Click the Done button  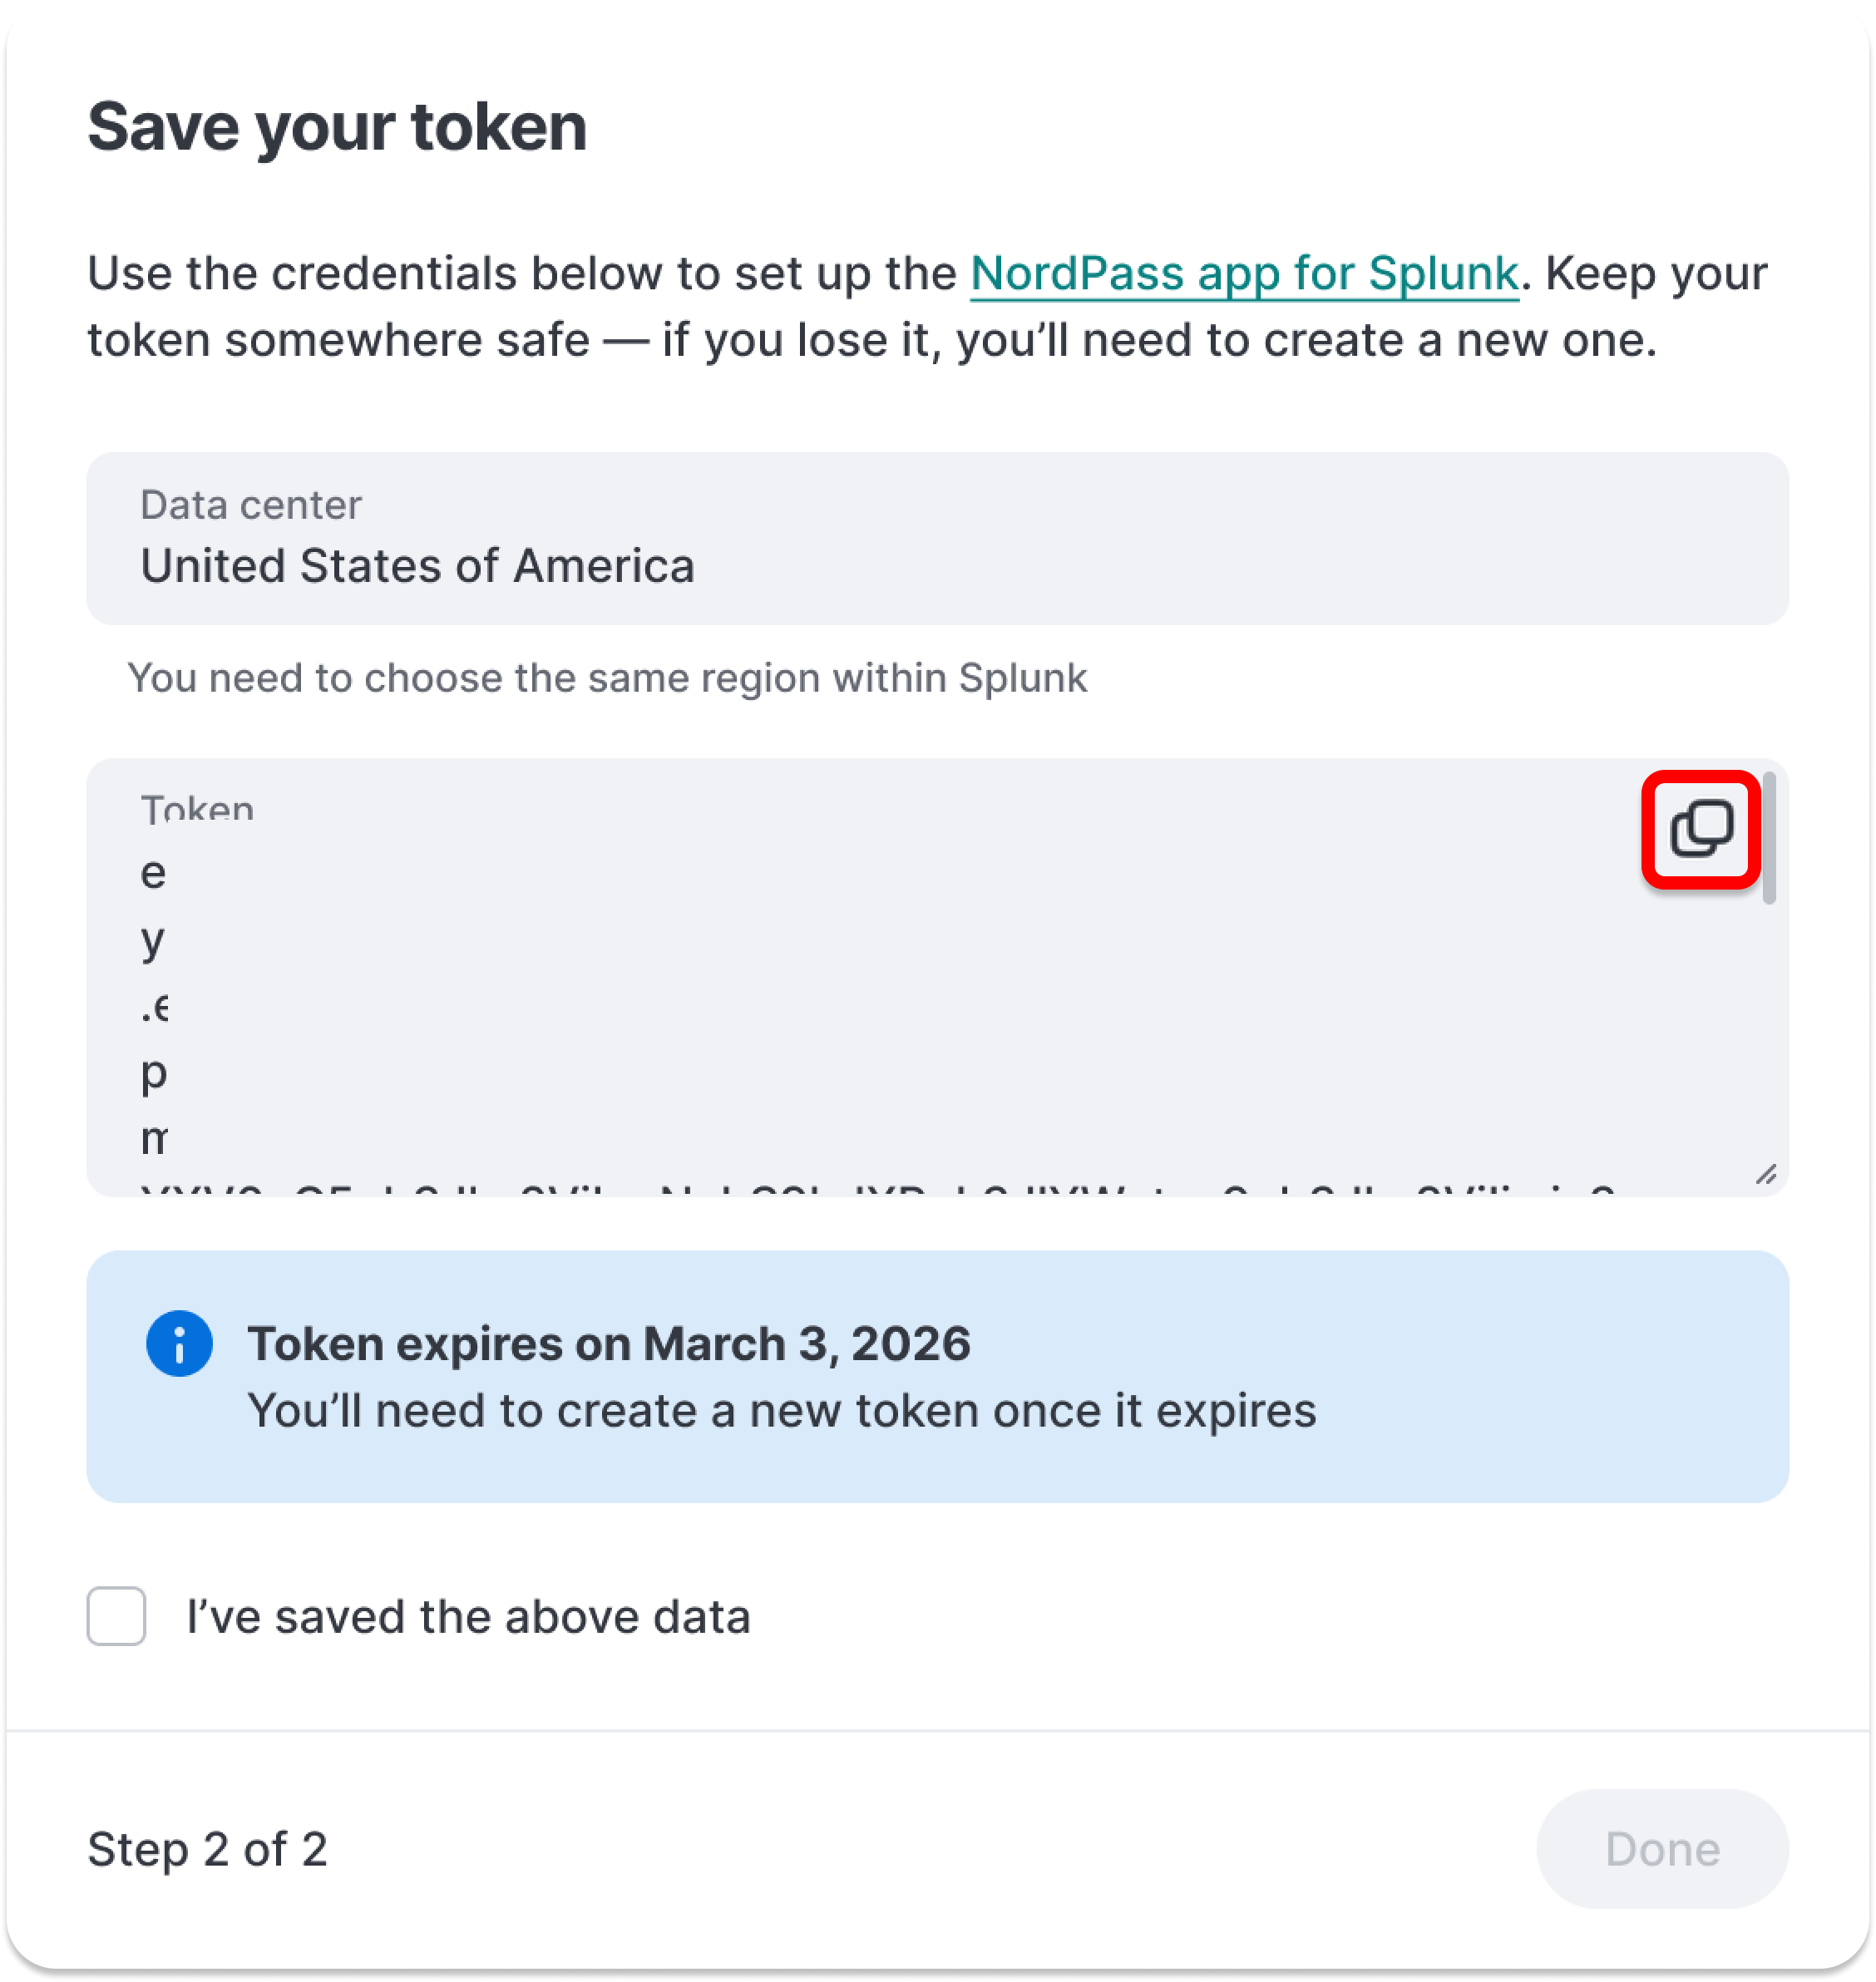point(1661,1848)
